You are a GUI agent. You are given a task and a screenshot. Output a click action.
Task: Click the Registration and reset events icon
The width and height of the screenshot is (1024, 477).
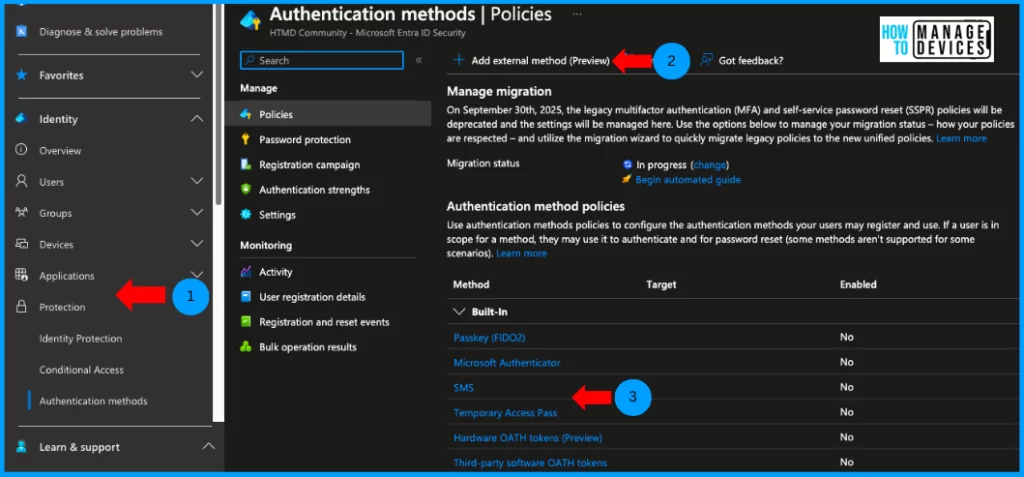(x=246, y=321)
